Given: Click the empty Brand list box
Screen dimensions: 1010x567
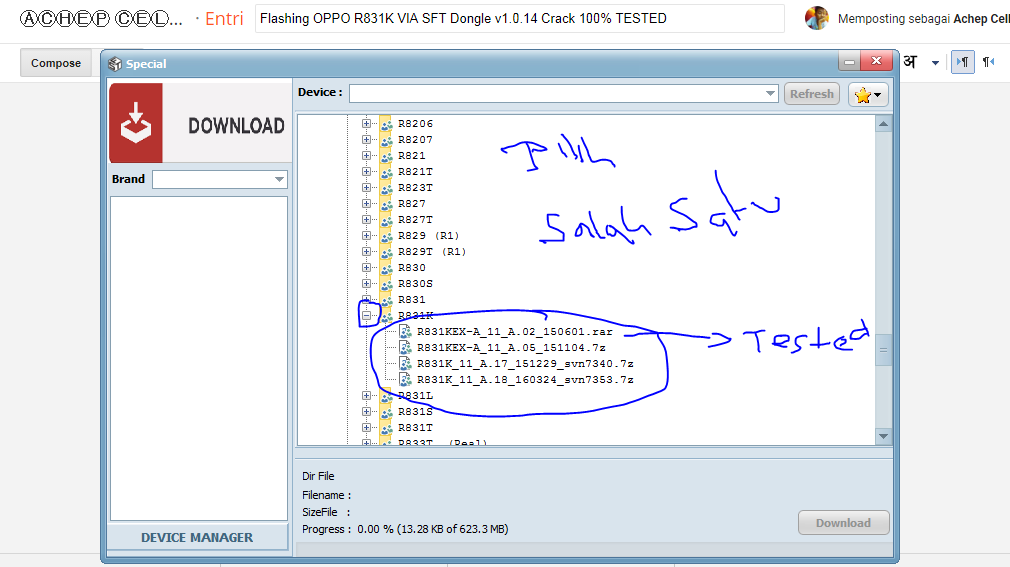Looking at the screenshot, I should click(199, 358).
